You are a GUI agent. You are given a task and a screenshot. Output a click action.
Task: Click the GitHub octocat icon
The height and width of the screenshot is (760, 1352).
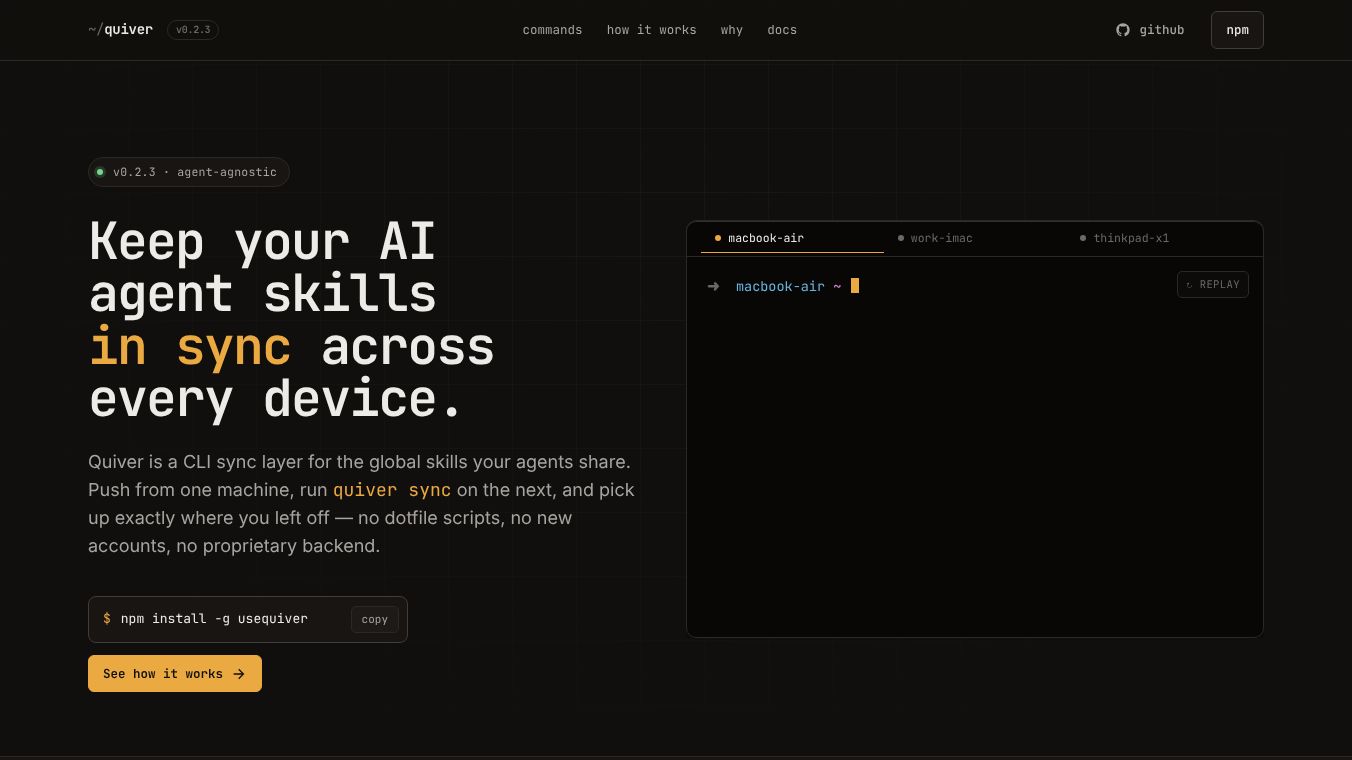pyautogui.click(x=1123, y=30)
